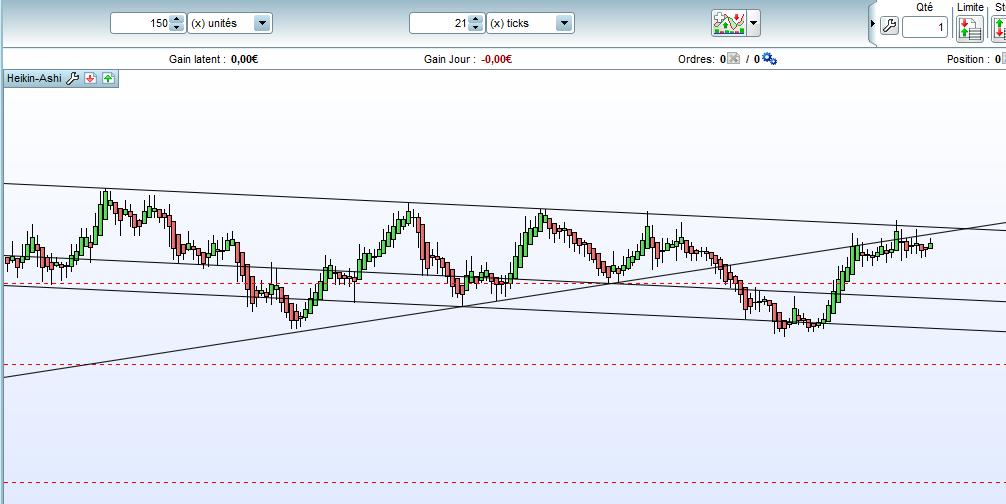This screenshot has height=504, width=1006.
Task: Click the Qté quantity input field
Action: pyautogui.click(x=925, y=27)
